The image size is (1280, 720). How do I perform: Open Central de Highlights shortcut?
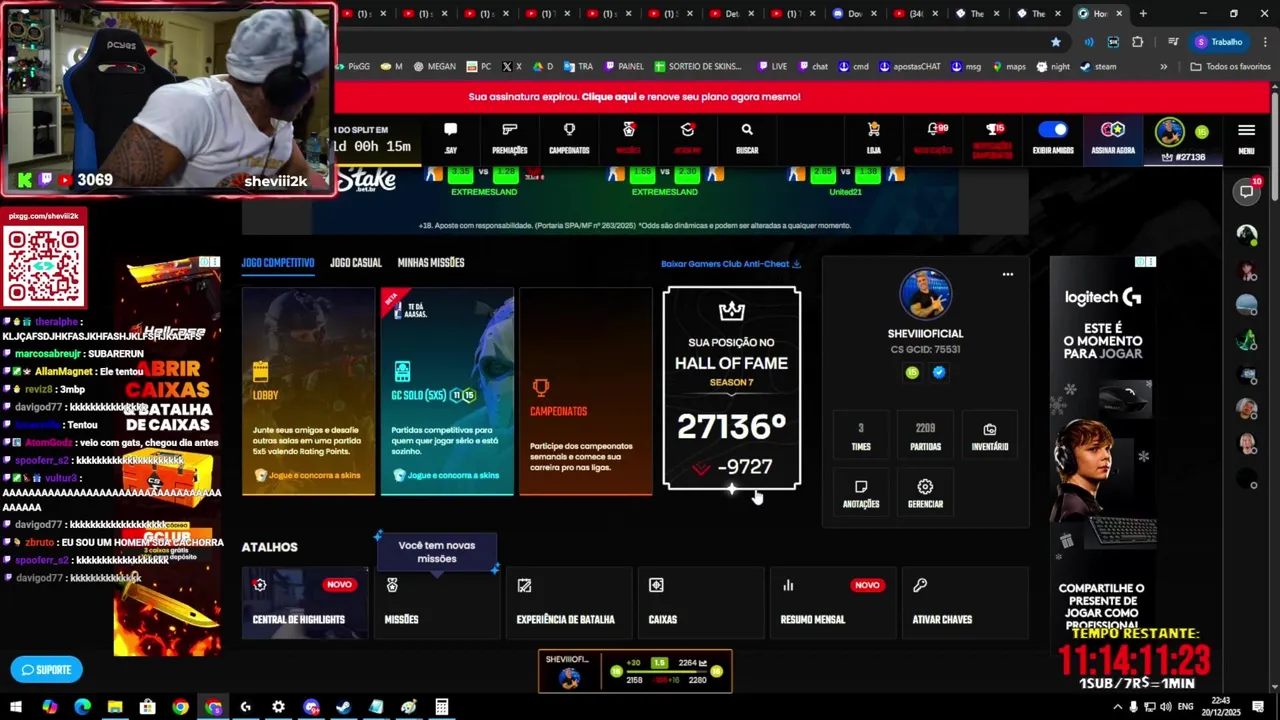(305, 603)
